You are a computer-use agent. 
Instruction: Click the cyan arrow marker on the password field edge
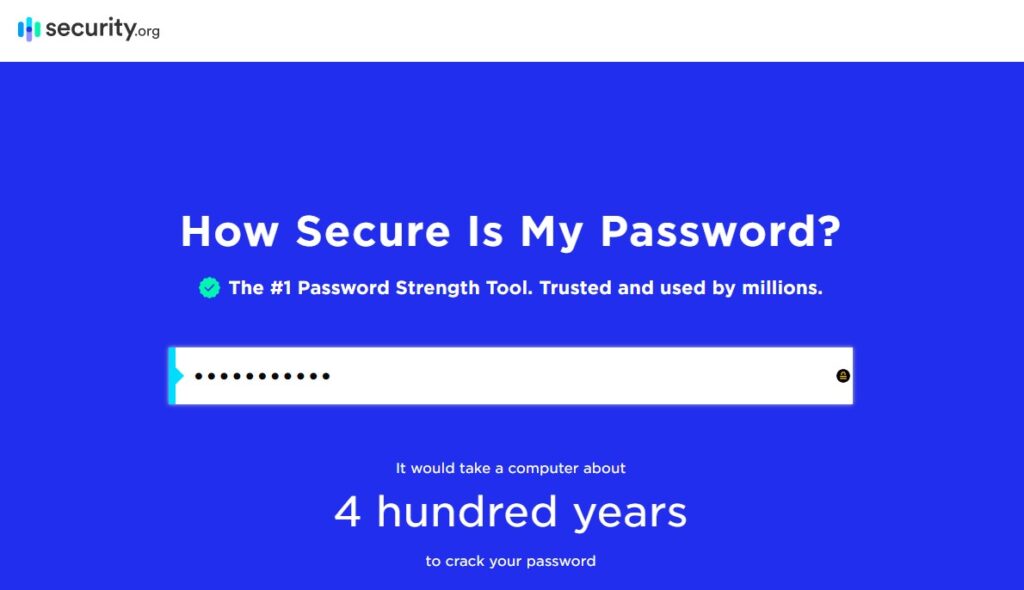[x=176, y=376]
